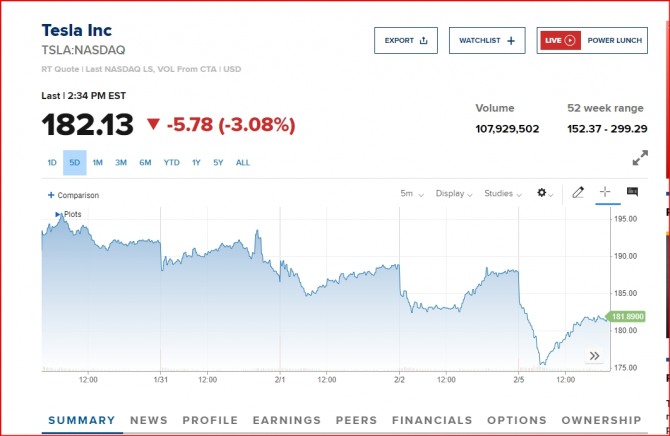Switch chart to 1M range

pos(97,163)
